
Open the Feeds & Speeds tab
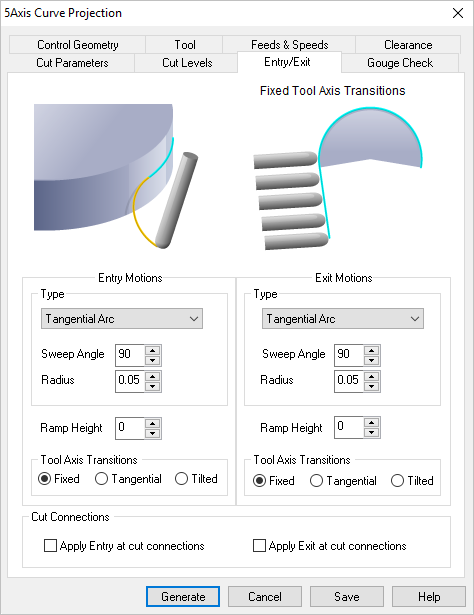click(x=289, y=45)
